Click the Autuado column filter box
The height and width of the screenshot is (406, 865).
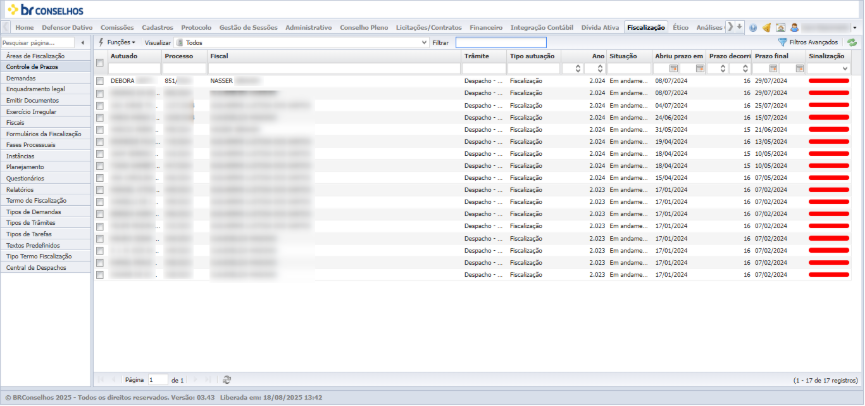coord(134,68)
